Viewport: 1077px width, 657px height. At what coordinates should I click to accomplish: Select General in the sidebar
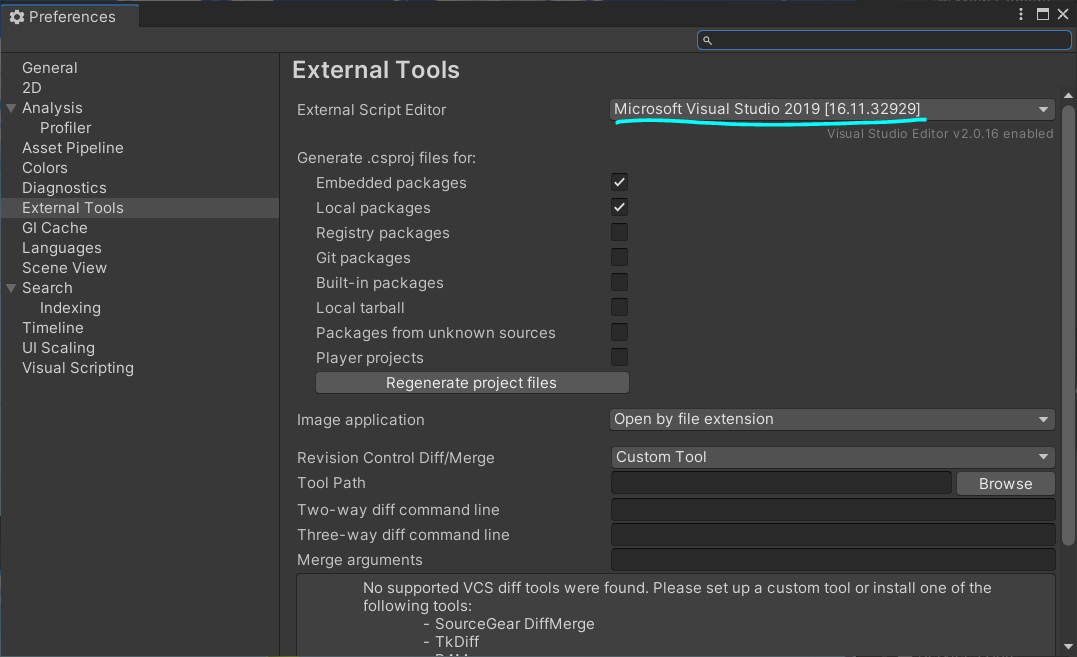point(49,68)
